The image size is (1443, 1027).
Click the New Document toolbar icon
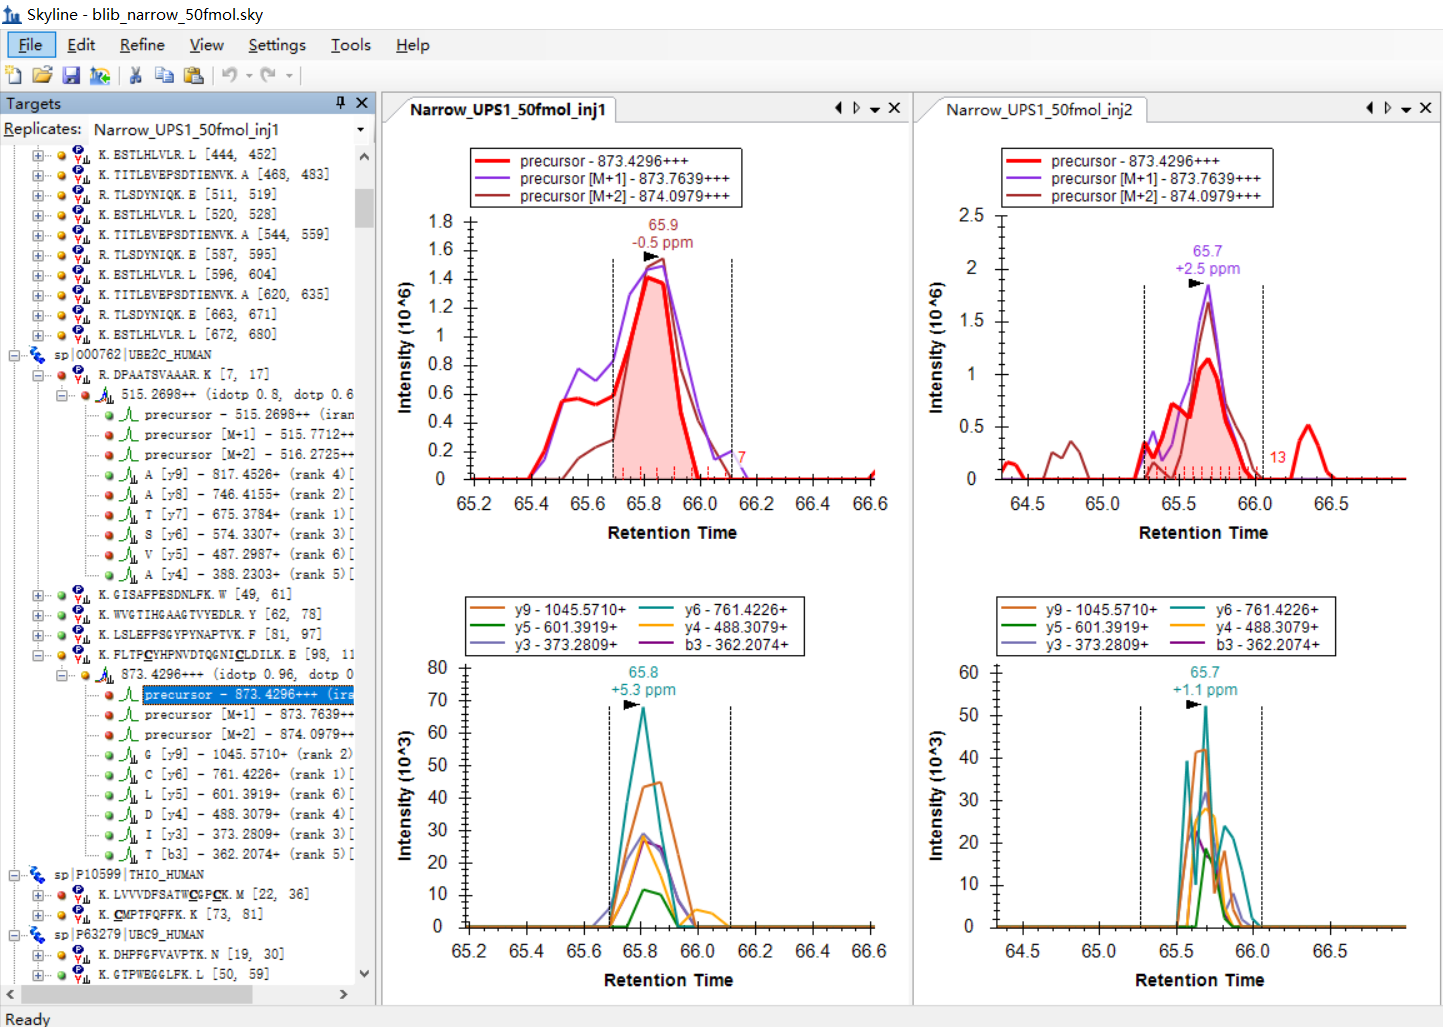14,75
